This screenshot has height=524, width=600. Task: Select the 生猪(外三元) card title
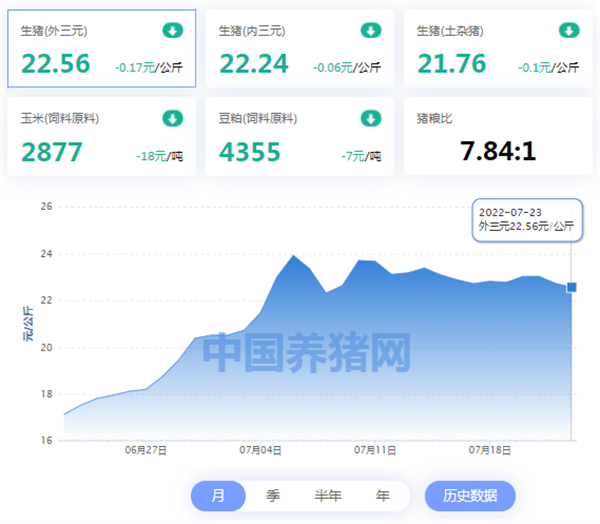[54, 31]
